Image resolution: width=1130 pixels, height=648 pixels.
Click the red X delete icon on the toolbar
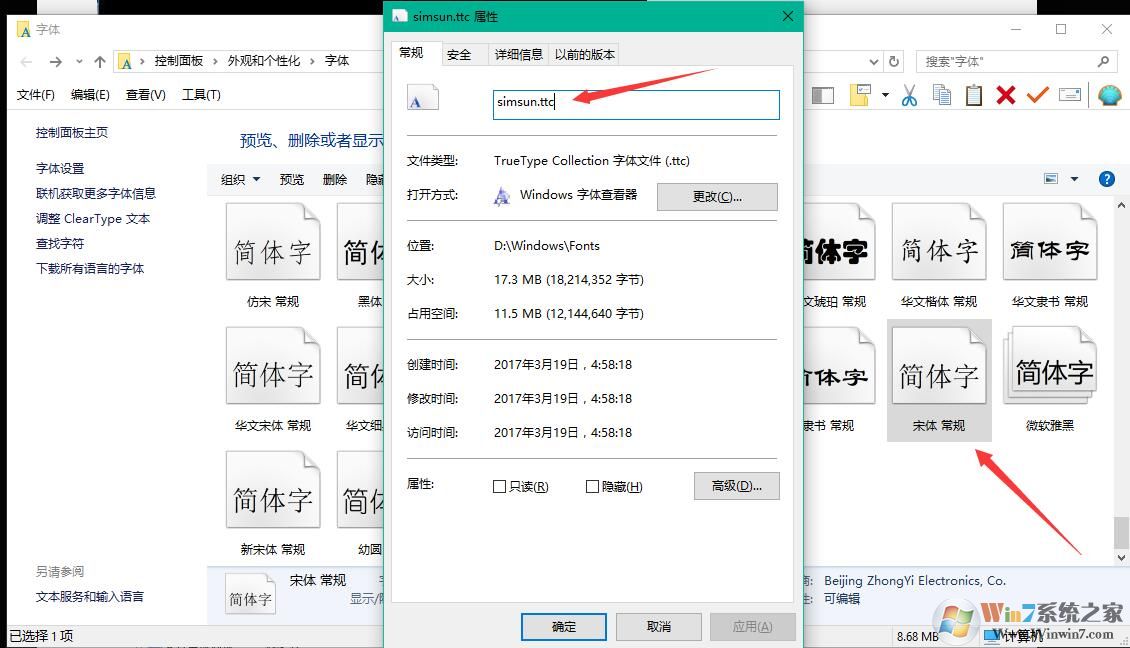(1006, 95)
